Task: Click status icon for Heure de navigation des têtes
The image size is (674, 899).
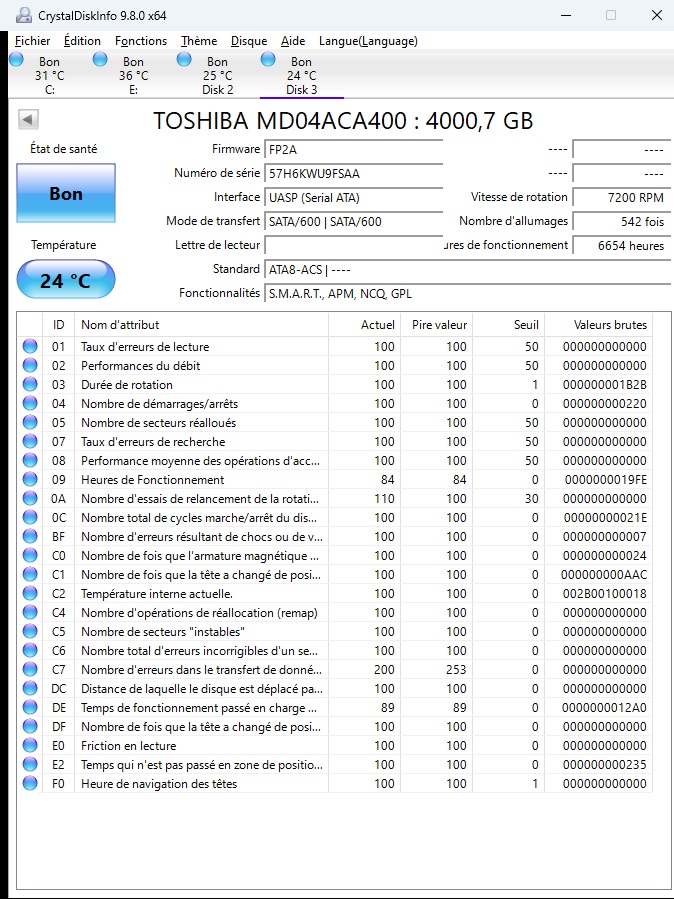Action: pos(30,783)
